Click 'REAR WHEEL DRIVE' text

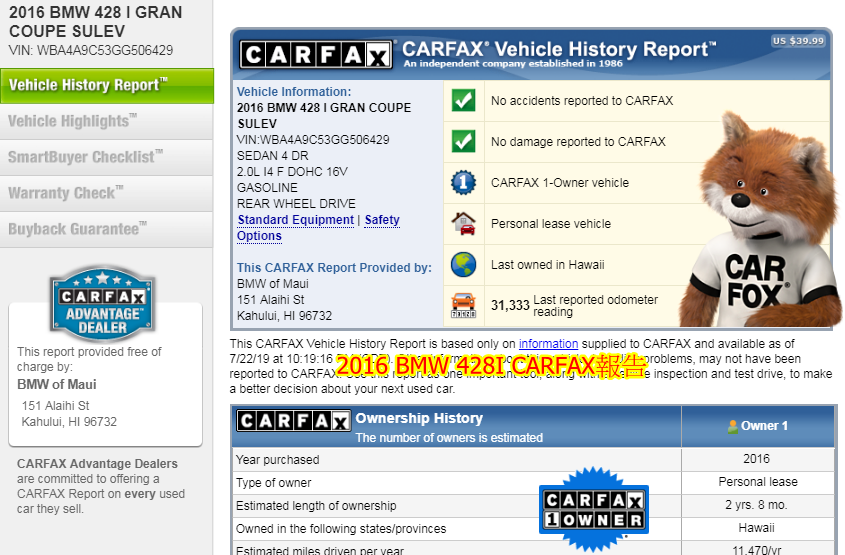tap(296, 204)
